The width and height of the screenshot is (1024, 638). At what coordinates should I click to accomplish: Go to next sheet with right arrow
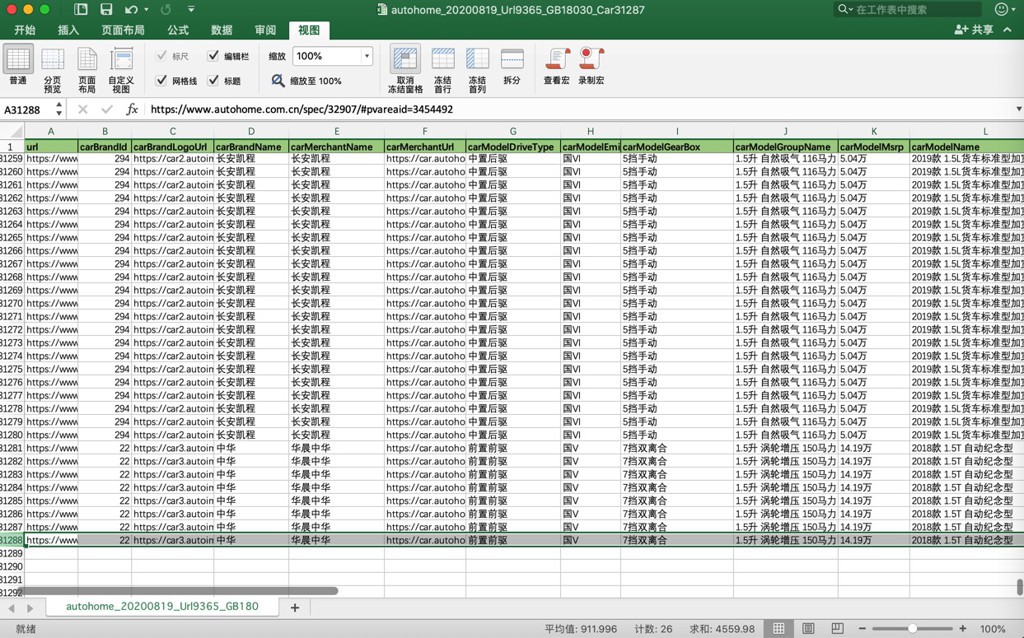30,608
